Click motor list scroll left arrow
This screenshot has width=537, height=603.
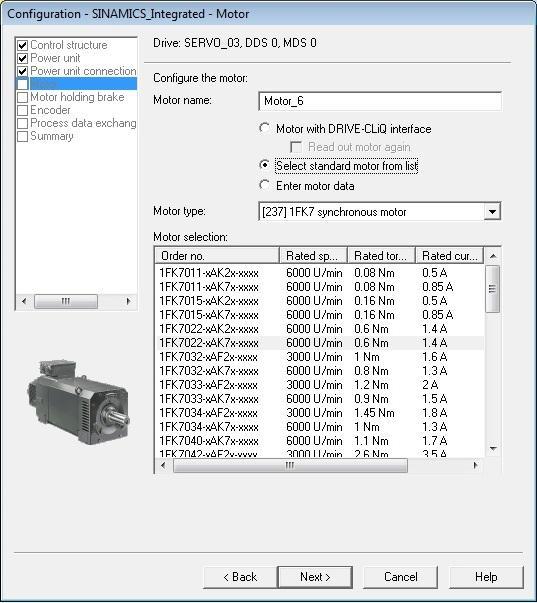163,465
